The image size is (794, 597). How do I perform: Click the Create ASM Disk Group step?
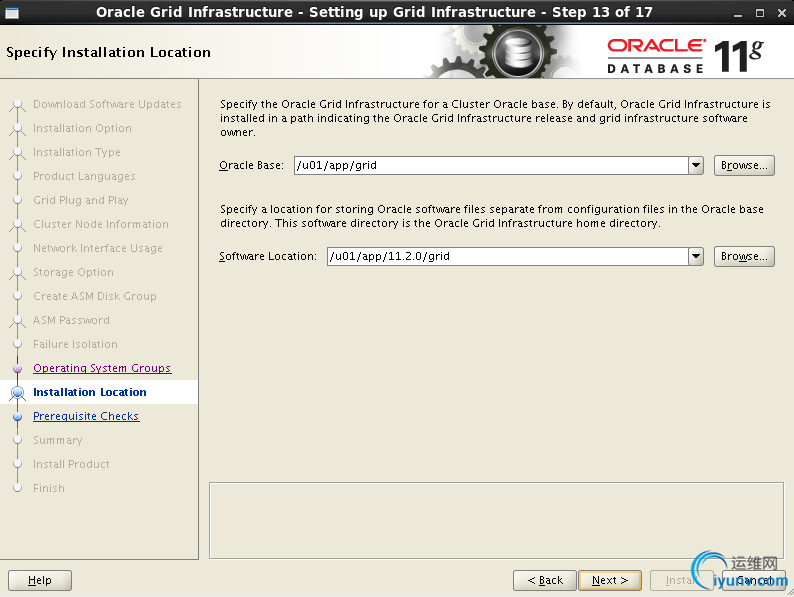[95, 296]
